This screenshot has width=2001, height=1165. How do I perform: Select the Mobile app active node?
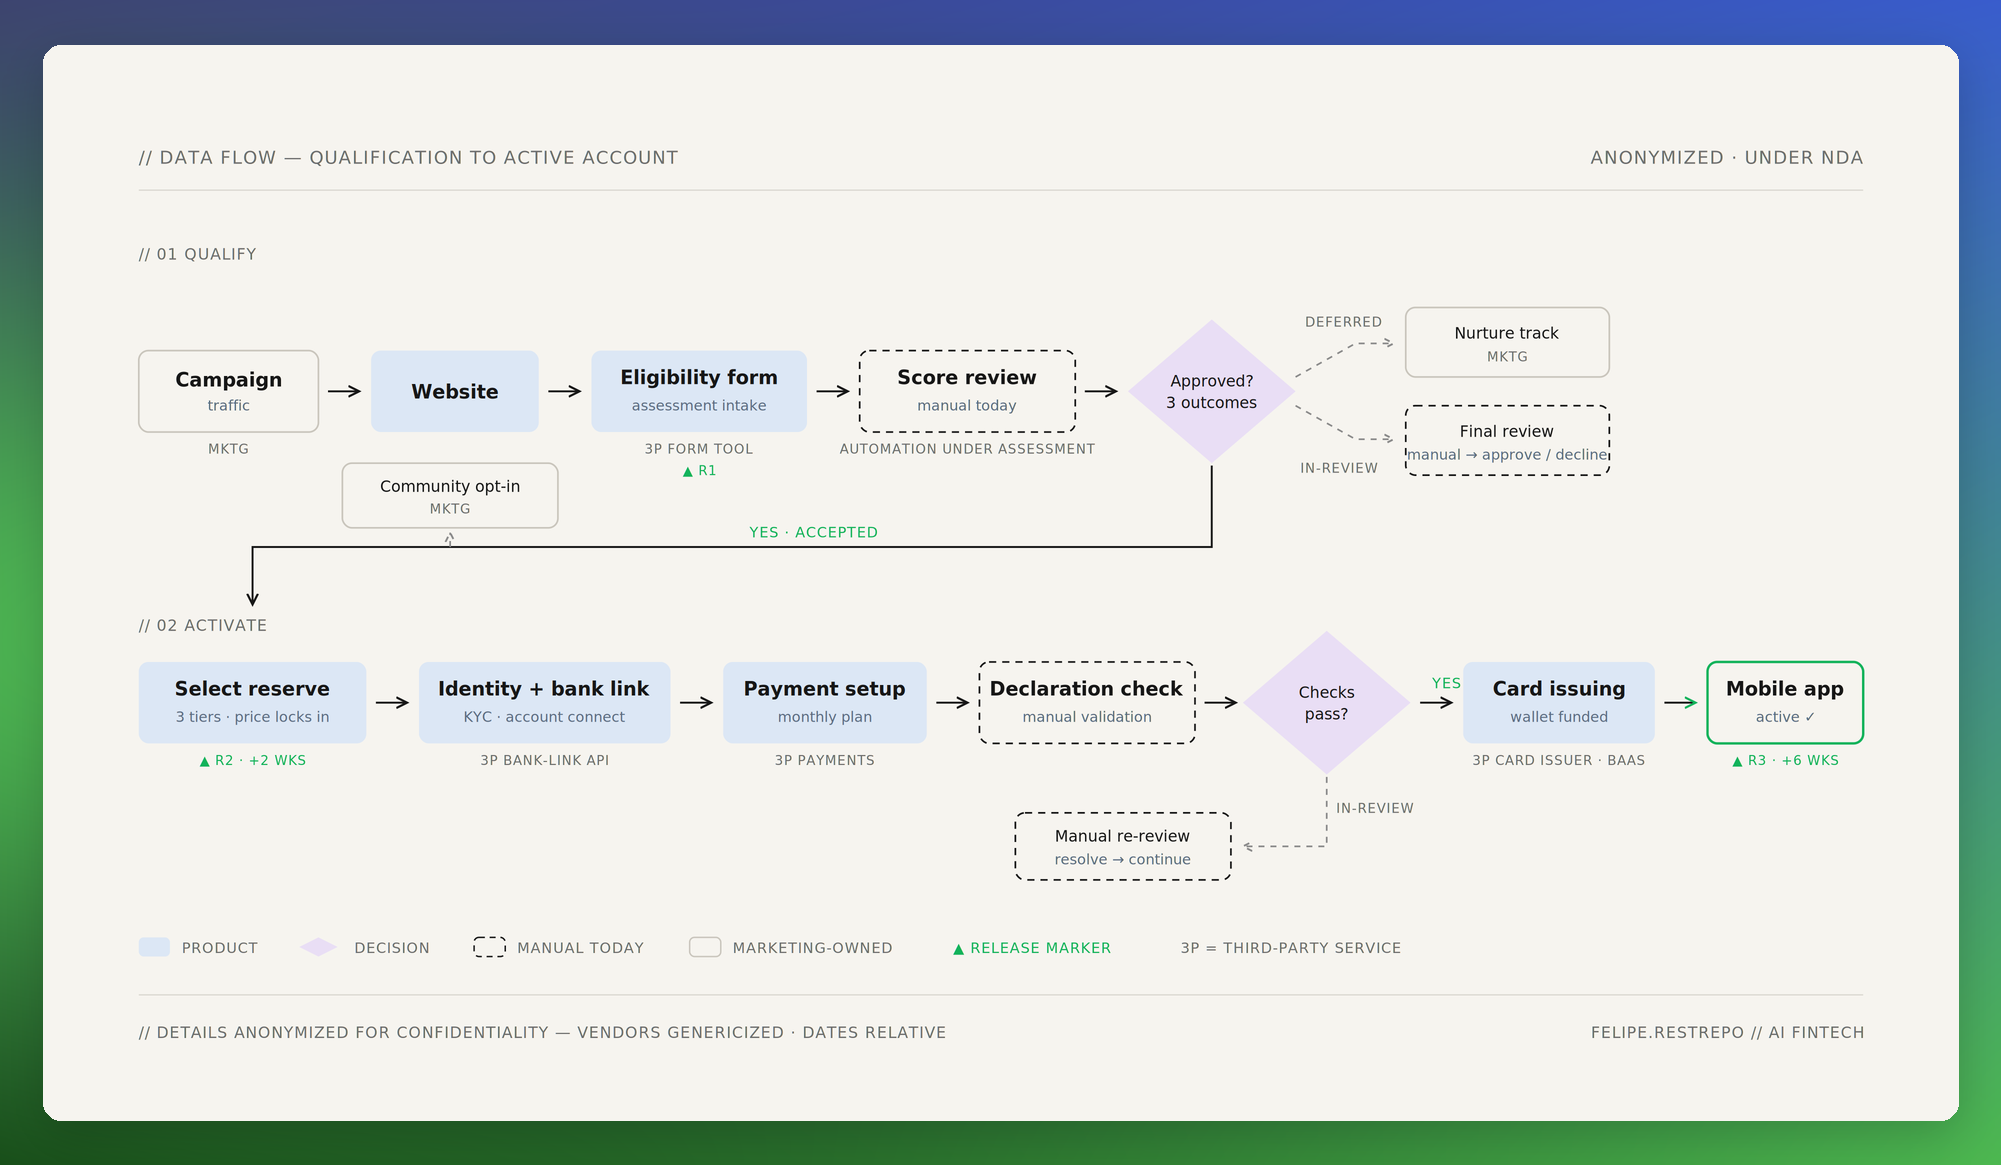click(x=1785, y=702)
